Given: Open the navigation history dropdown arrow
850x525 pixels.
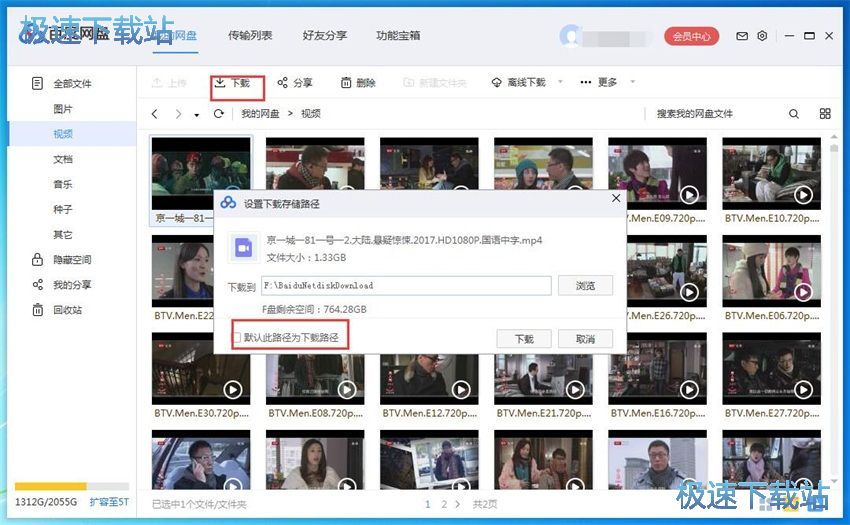Looking at the screenshot, I should point(196,115).
